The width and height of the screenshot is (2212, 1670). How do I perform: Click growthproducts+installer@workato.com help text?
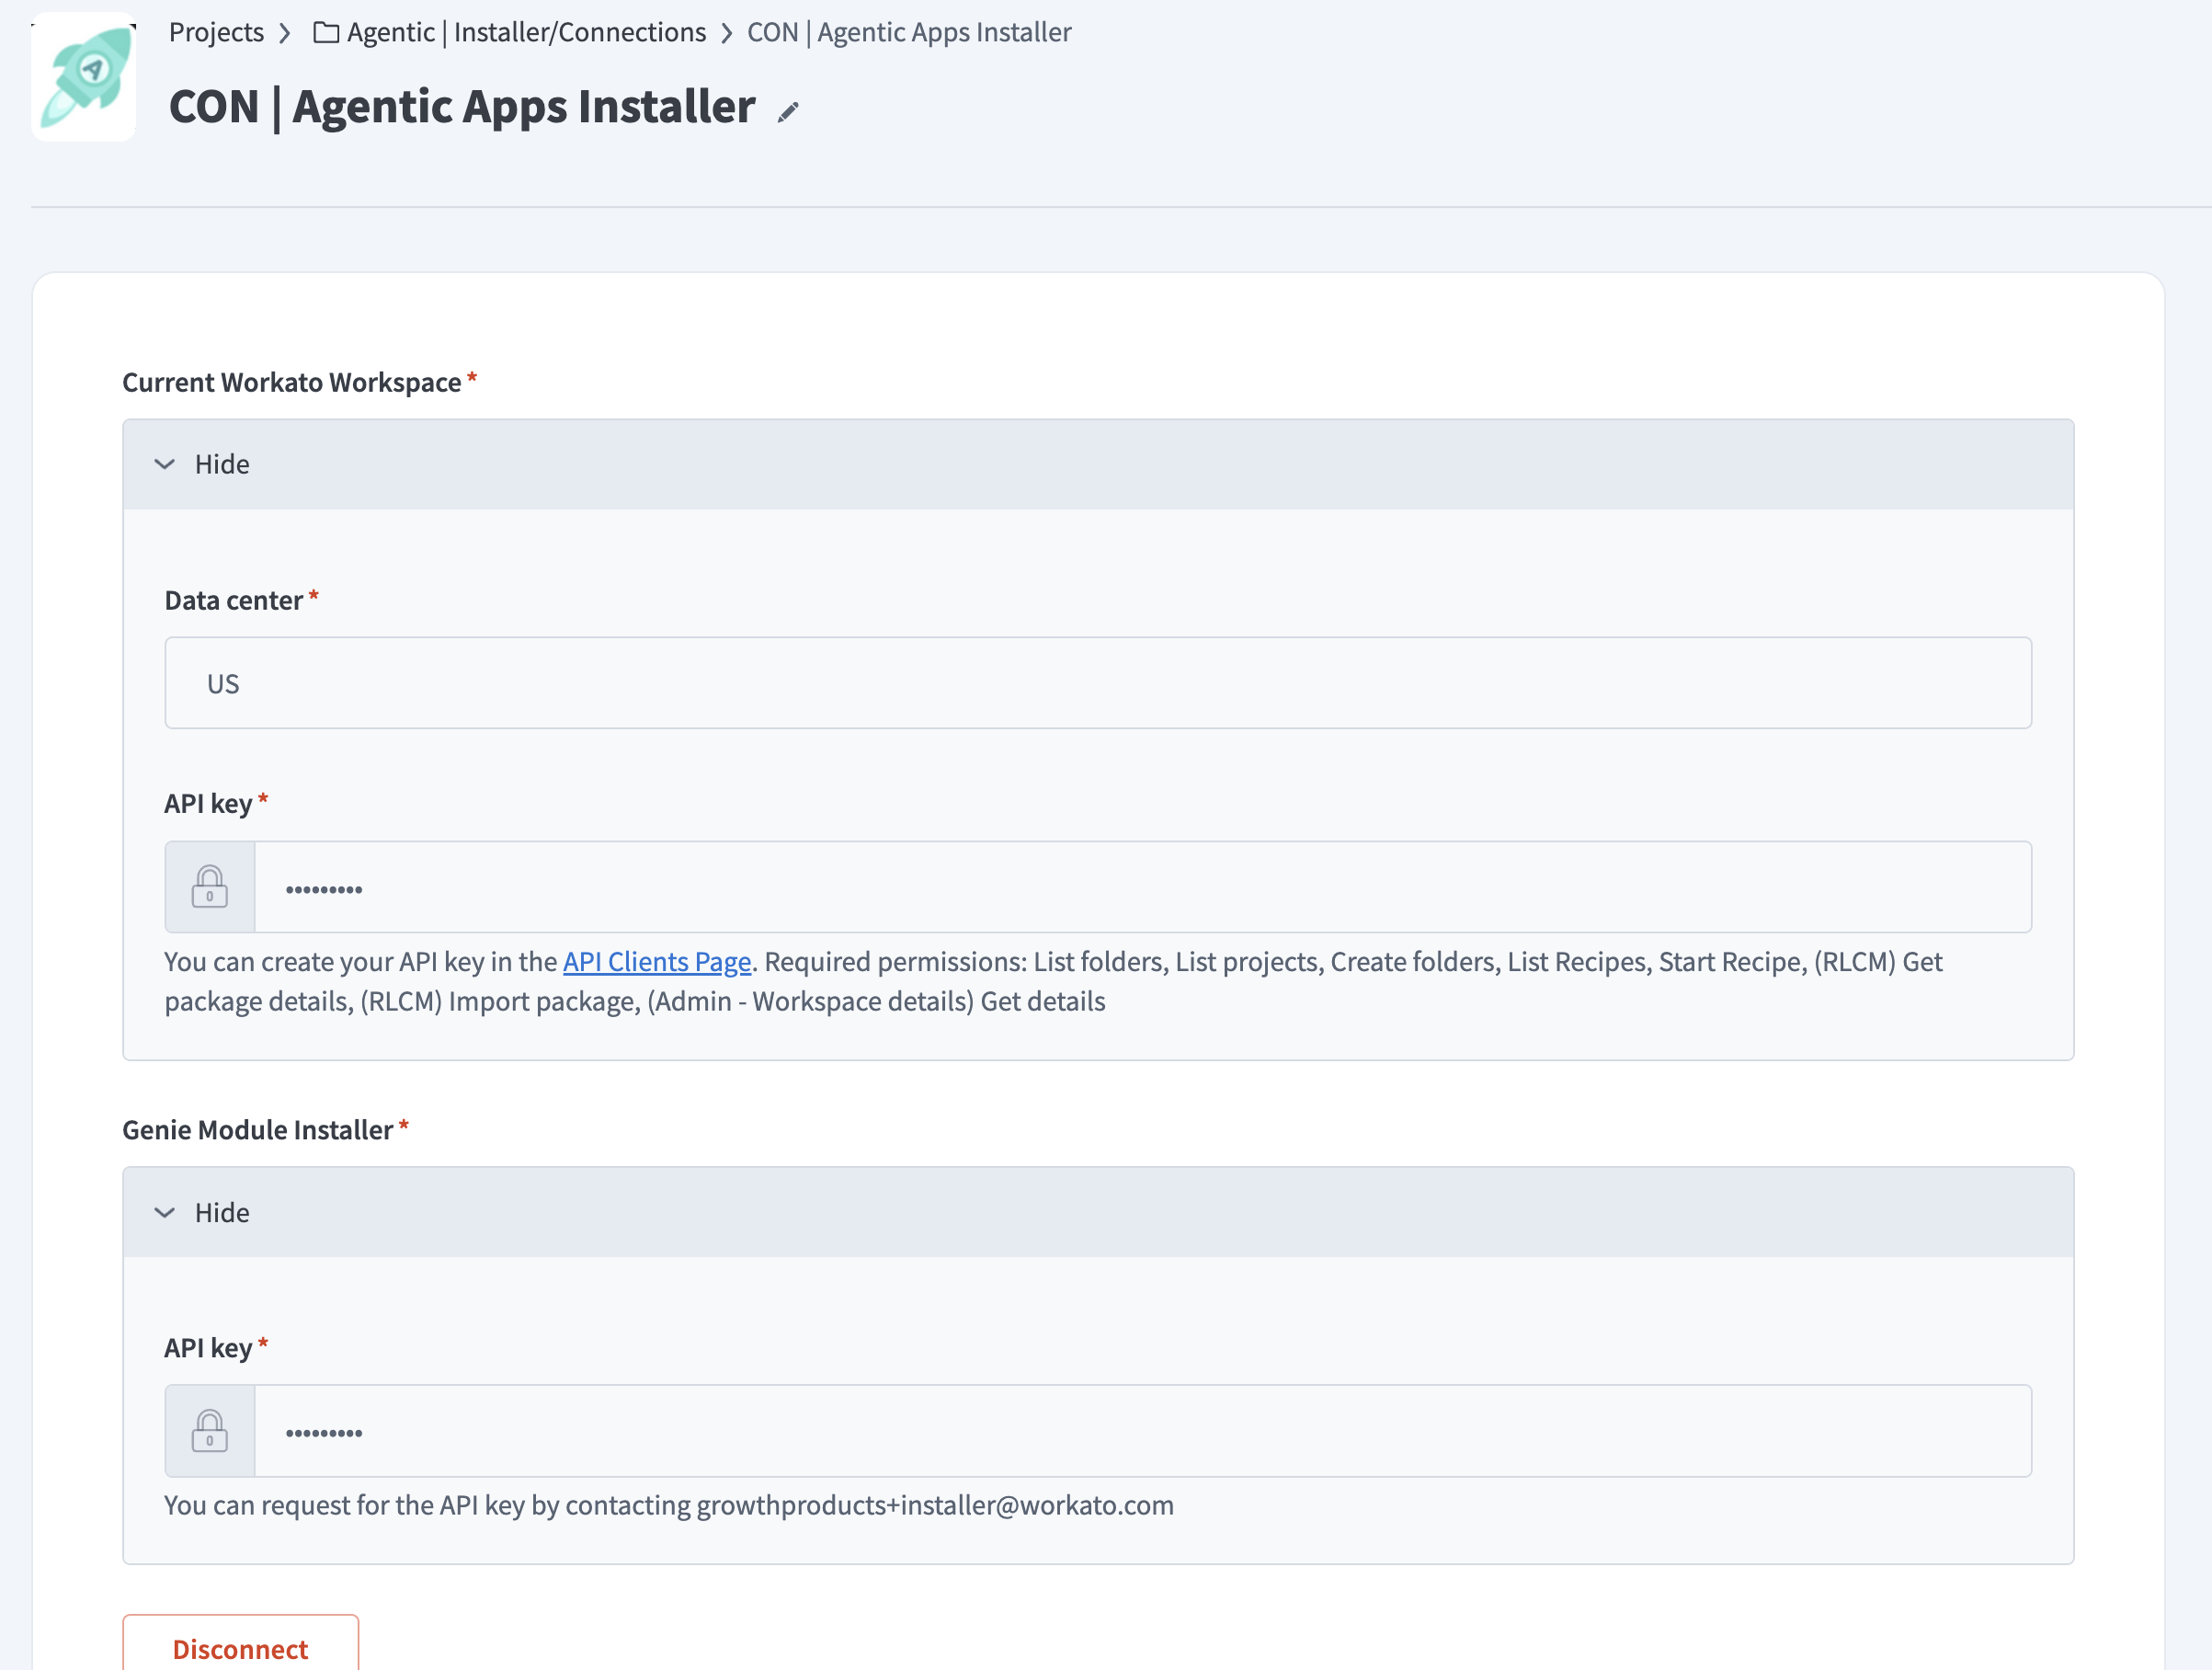point(935,1505)
